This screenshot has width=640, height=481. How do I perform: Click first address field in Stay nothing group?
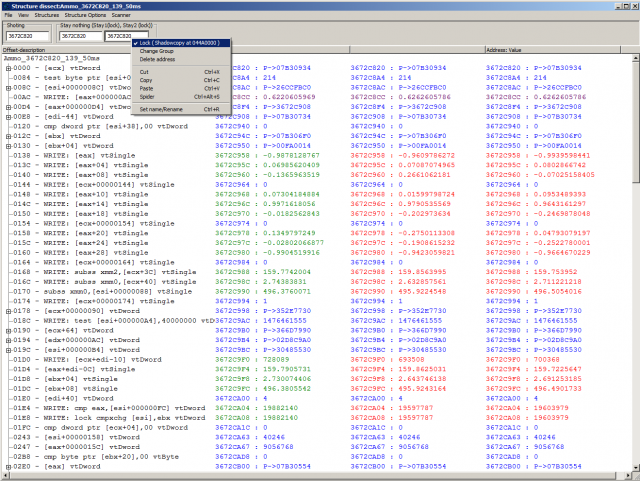(80, 35)
